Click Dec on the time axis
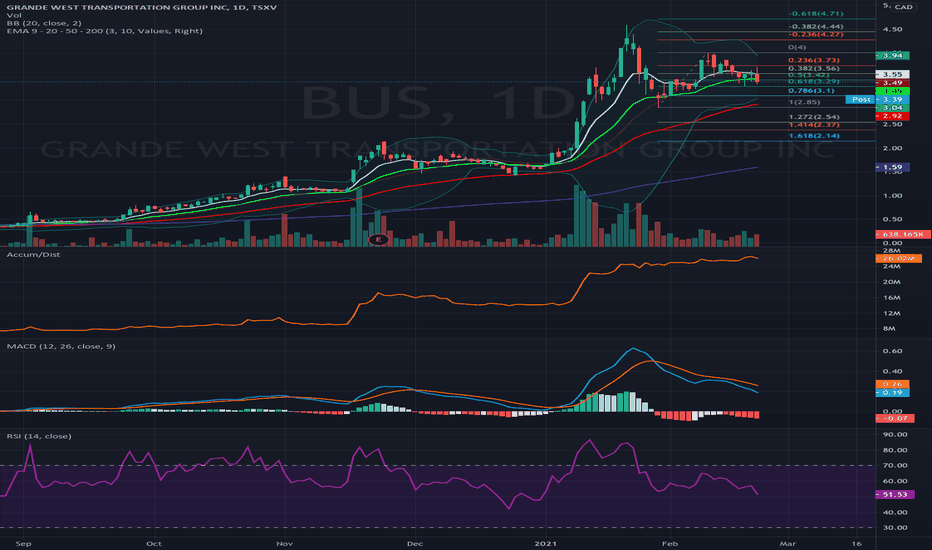932x550 pixels. coord(415,543)
